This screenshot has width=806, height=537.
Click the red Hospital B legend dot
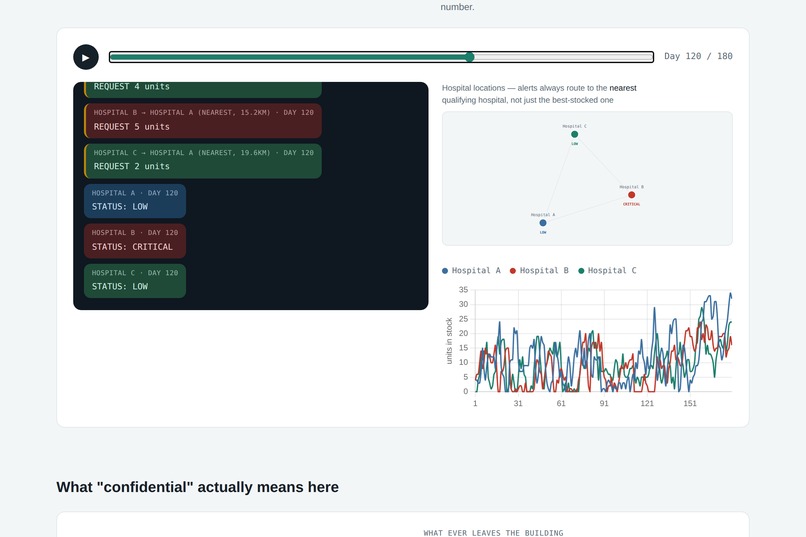tap(512, 271)
